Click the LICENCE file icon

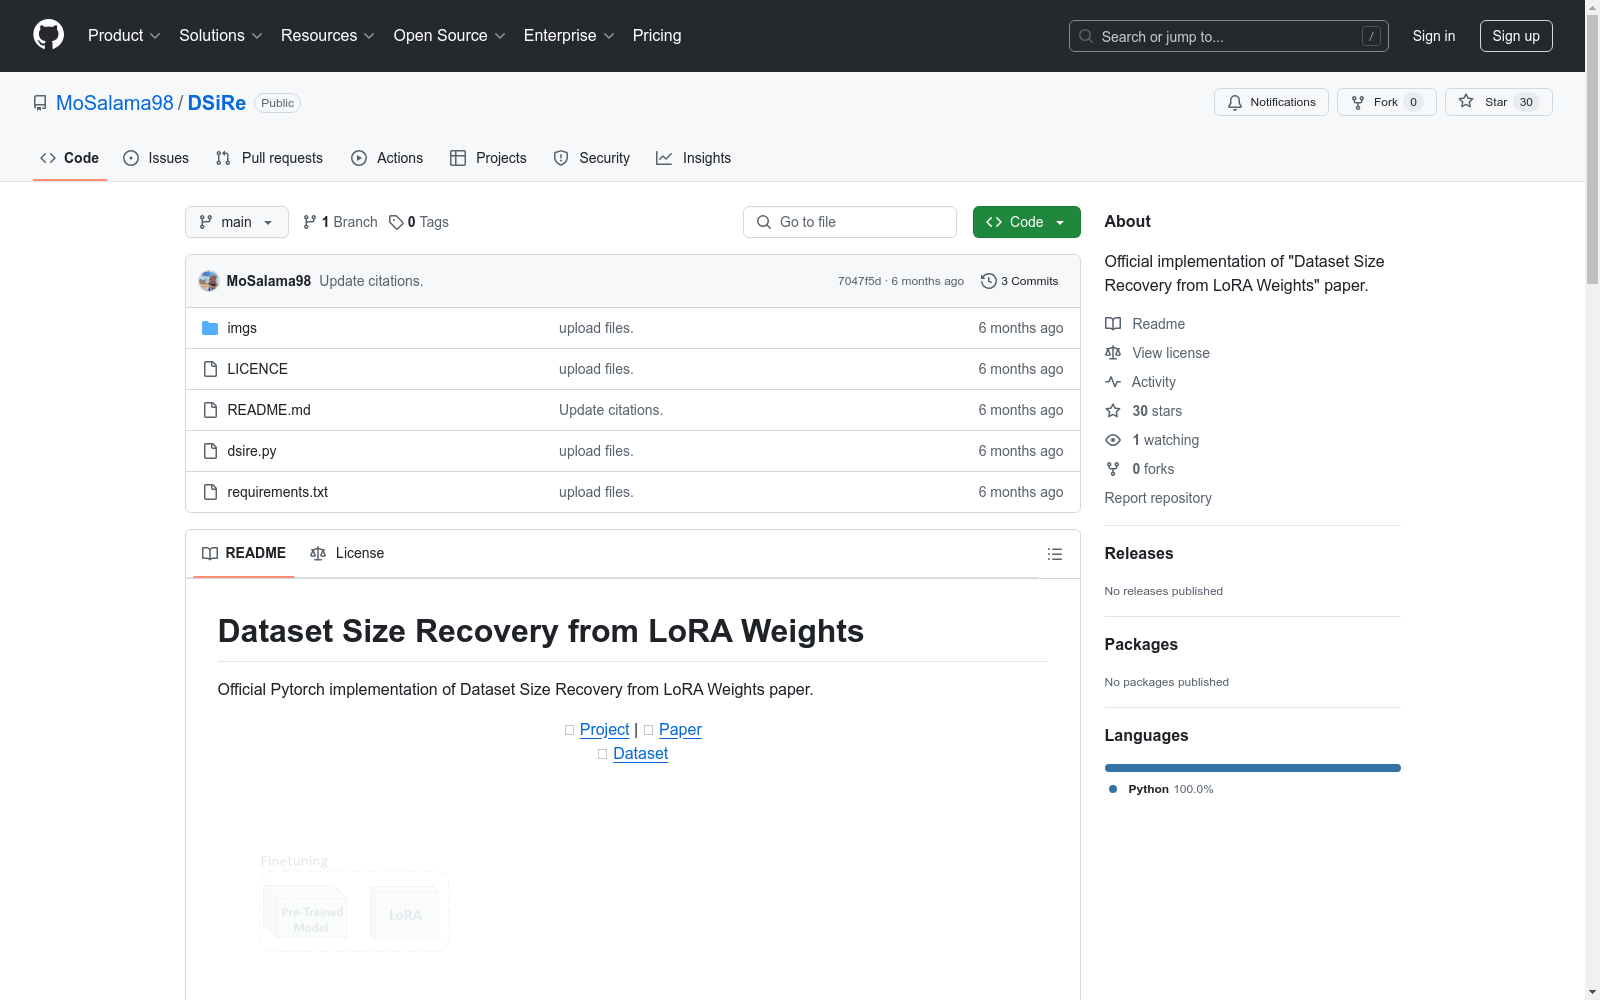tap(210, 369)
